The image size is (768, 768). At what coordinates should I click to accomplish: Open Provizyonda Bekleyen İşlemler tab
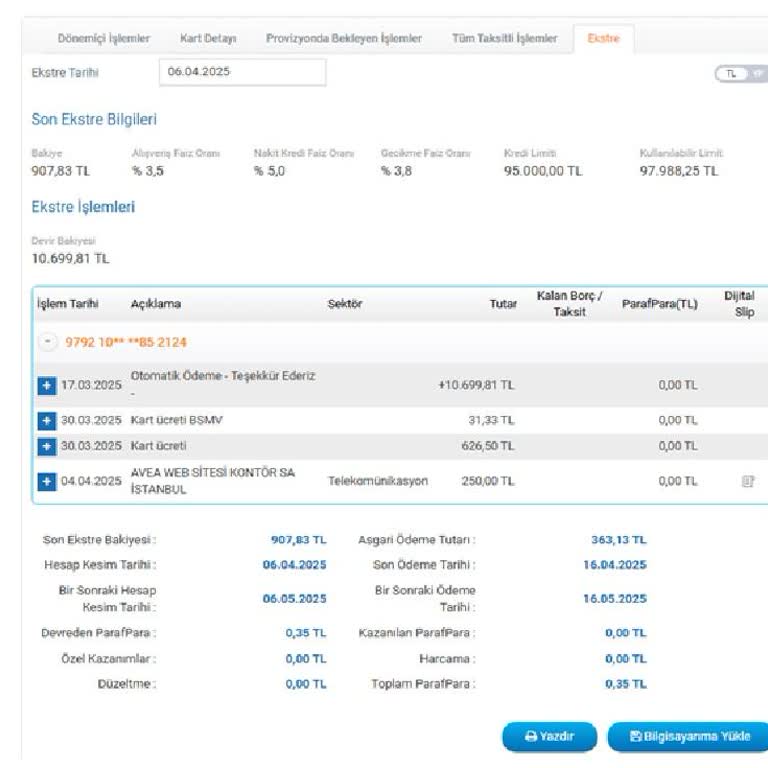[x=343, y=38]
